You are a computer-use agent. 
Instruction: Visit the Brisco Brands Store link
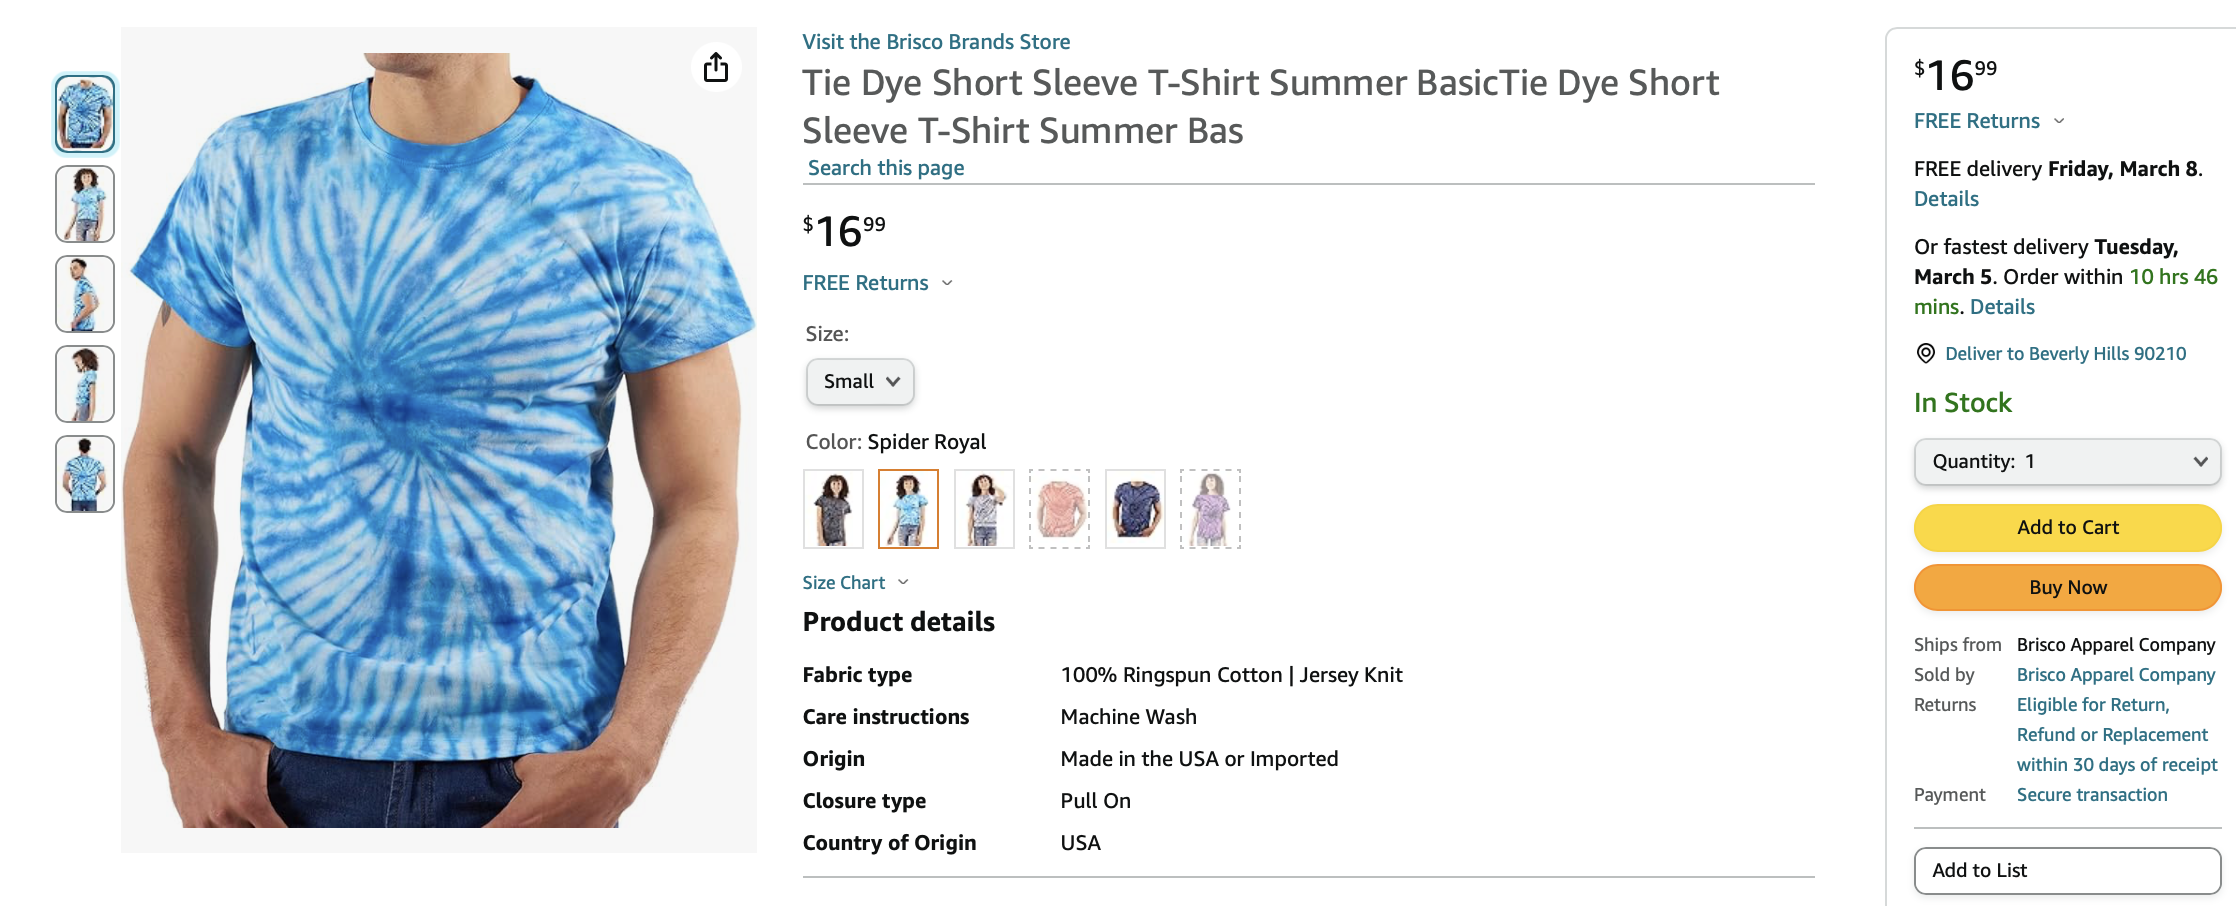click(x=936, y=42)
